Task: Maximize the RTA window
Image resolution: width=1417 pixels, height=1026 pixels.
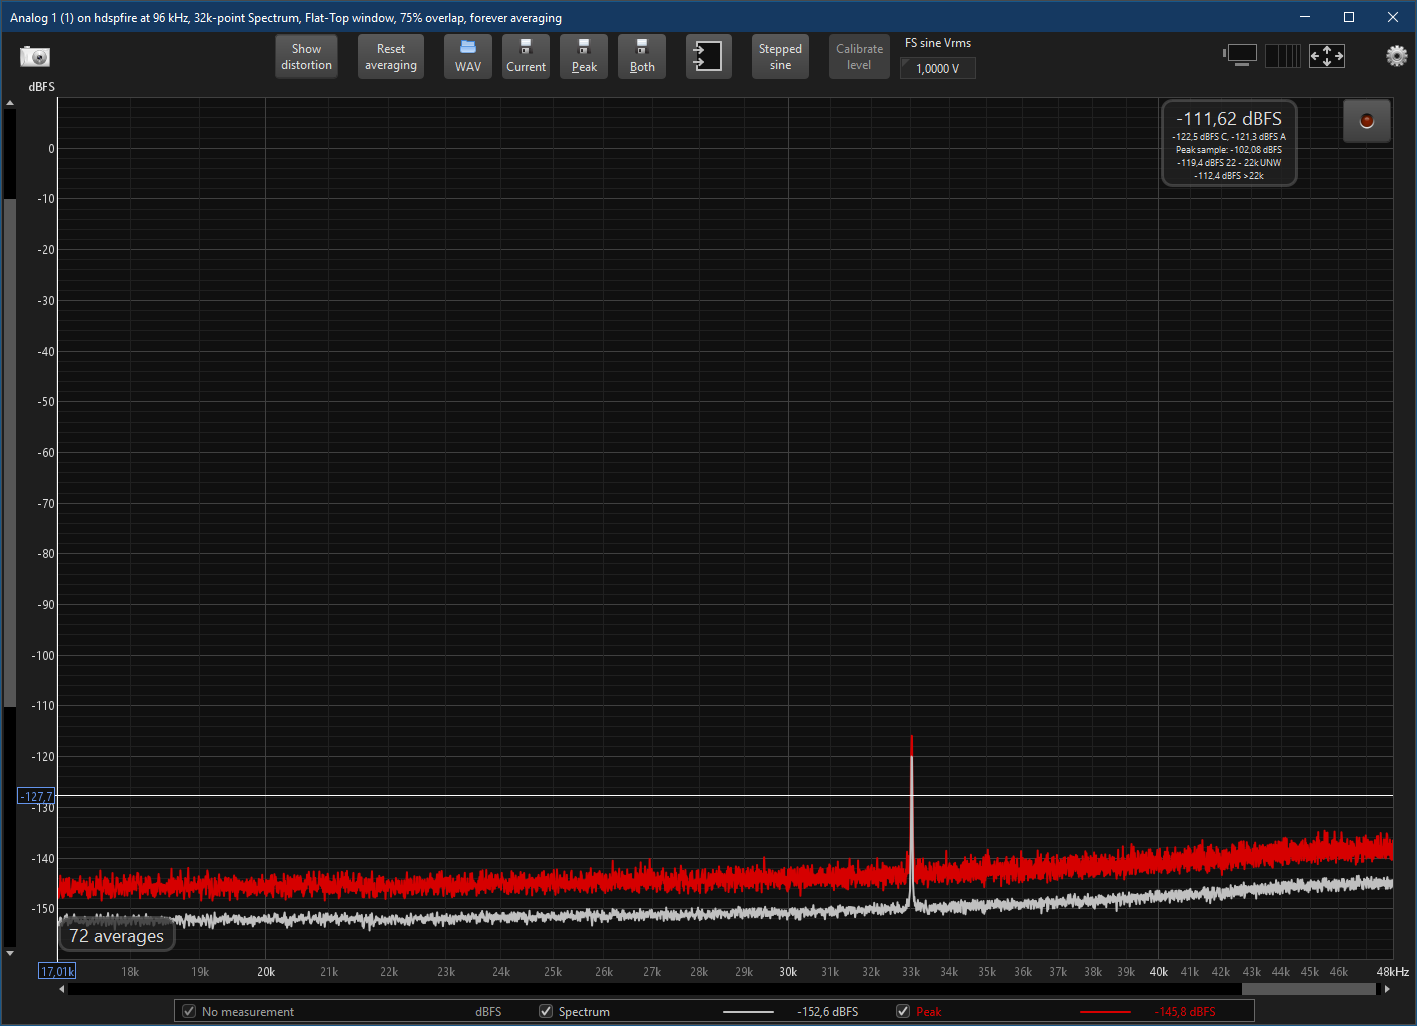Action: (x=1348, y=17)
